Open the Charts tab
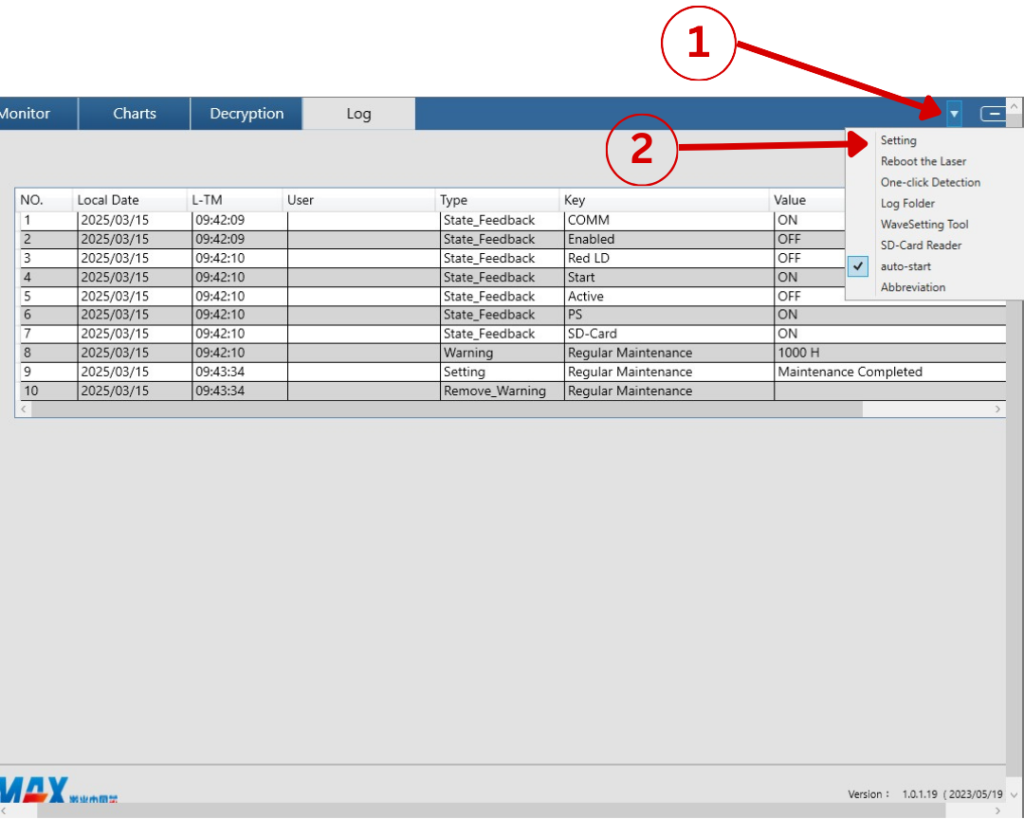 pyautogui.click(x=134, y=113)
